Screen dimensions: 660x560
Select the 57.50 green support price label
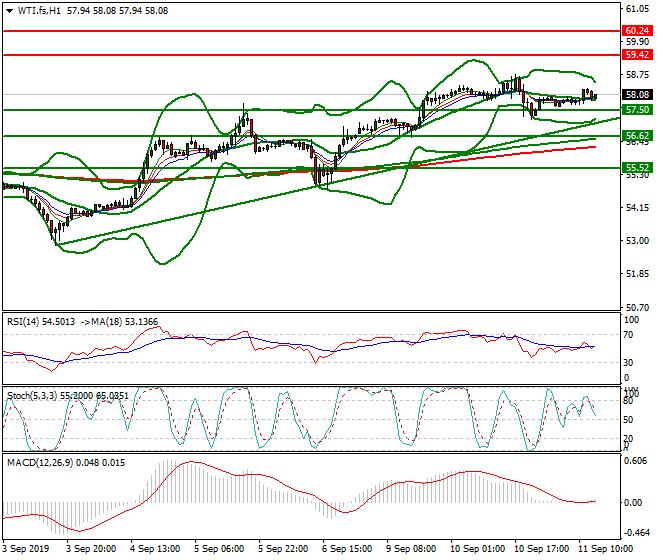coord(637,110)
